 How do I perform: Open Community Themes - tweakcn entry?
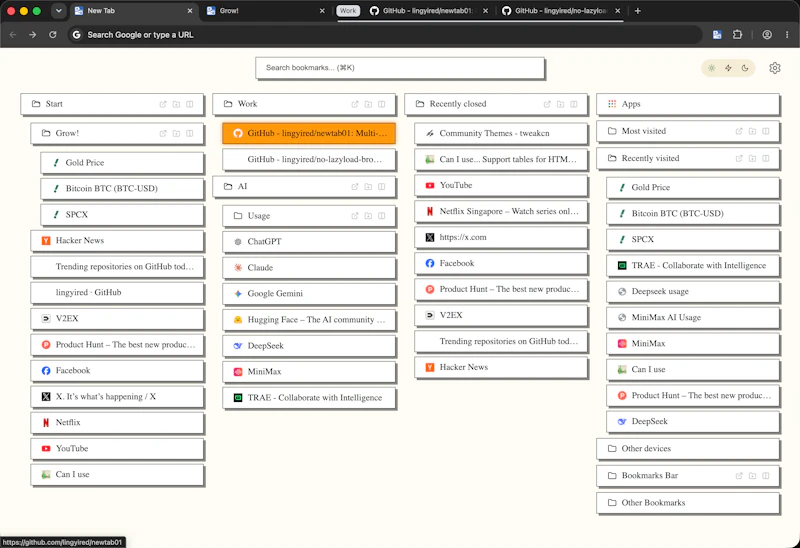click(x=501, y=133)
